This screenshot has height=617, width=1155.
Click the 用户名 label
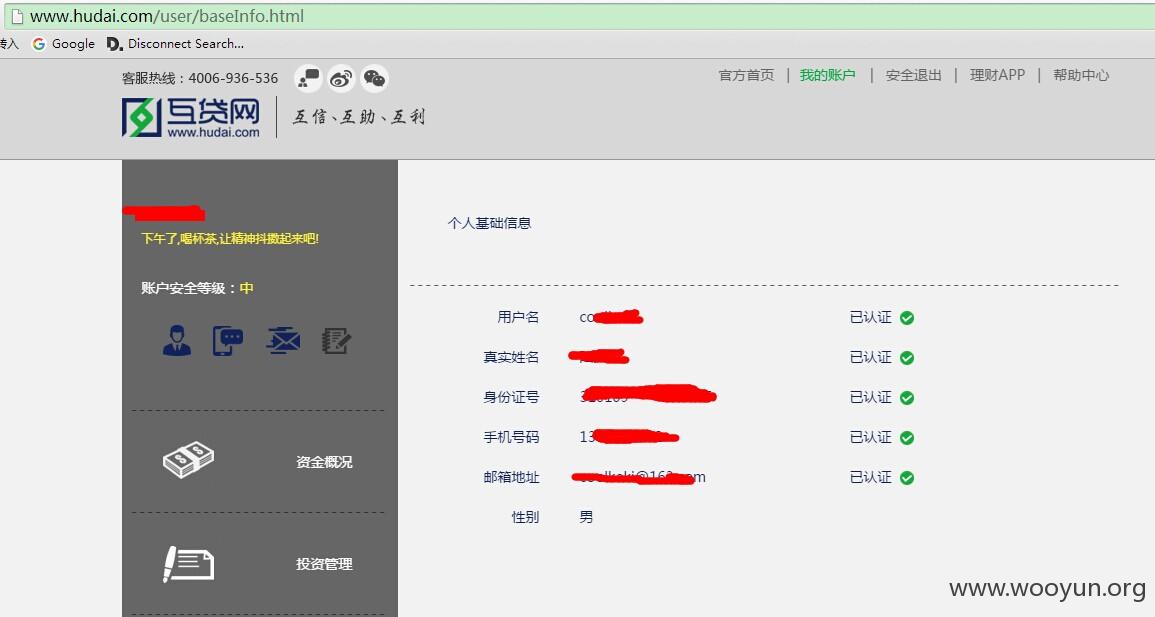(518, 317)
